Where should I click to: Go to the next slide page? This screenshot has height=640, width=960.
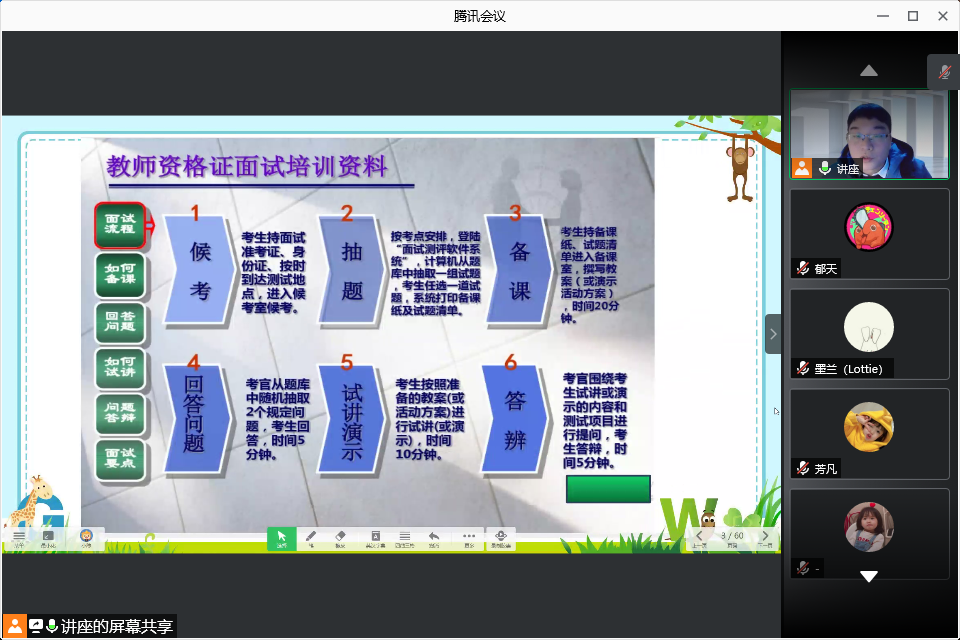pos(765,538)
